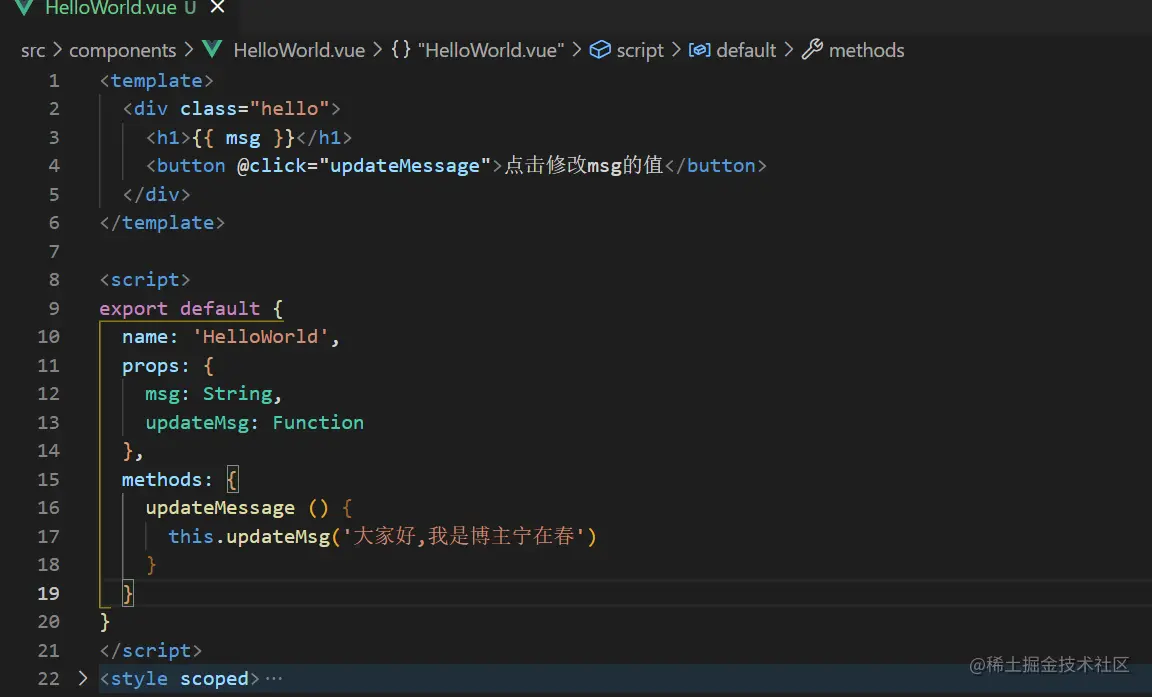The image size is (1152, 697).
Task: Click 'updateMsg' prop on line 13
Action: tap(197, 423)
